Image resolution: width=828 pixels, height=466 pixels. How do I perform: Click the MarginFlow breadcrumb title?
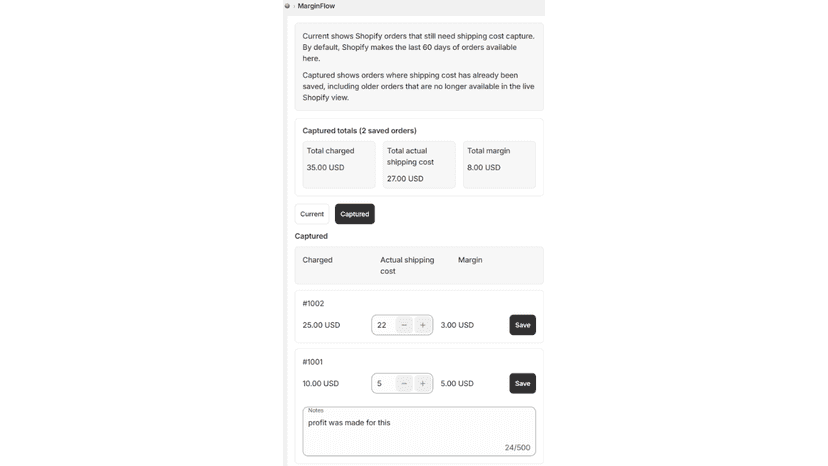[316, 6]
